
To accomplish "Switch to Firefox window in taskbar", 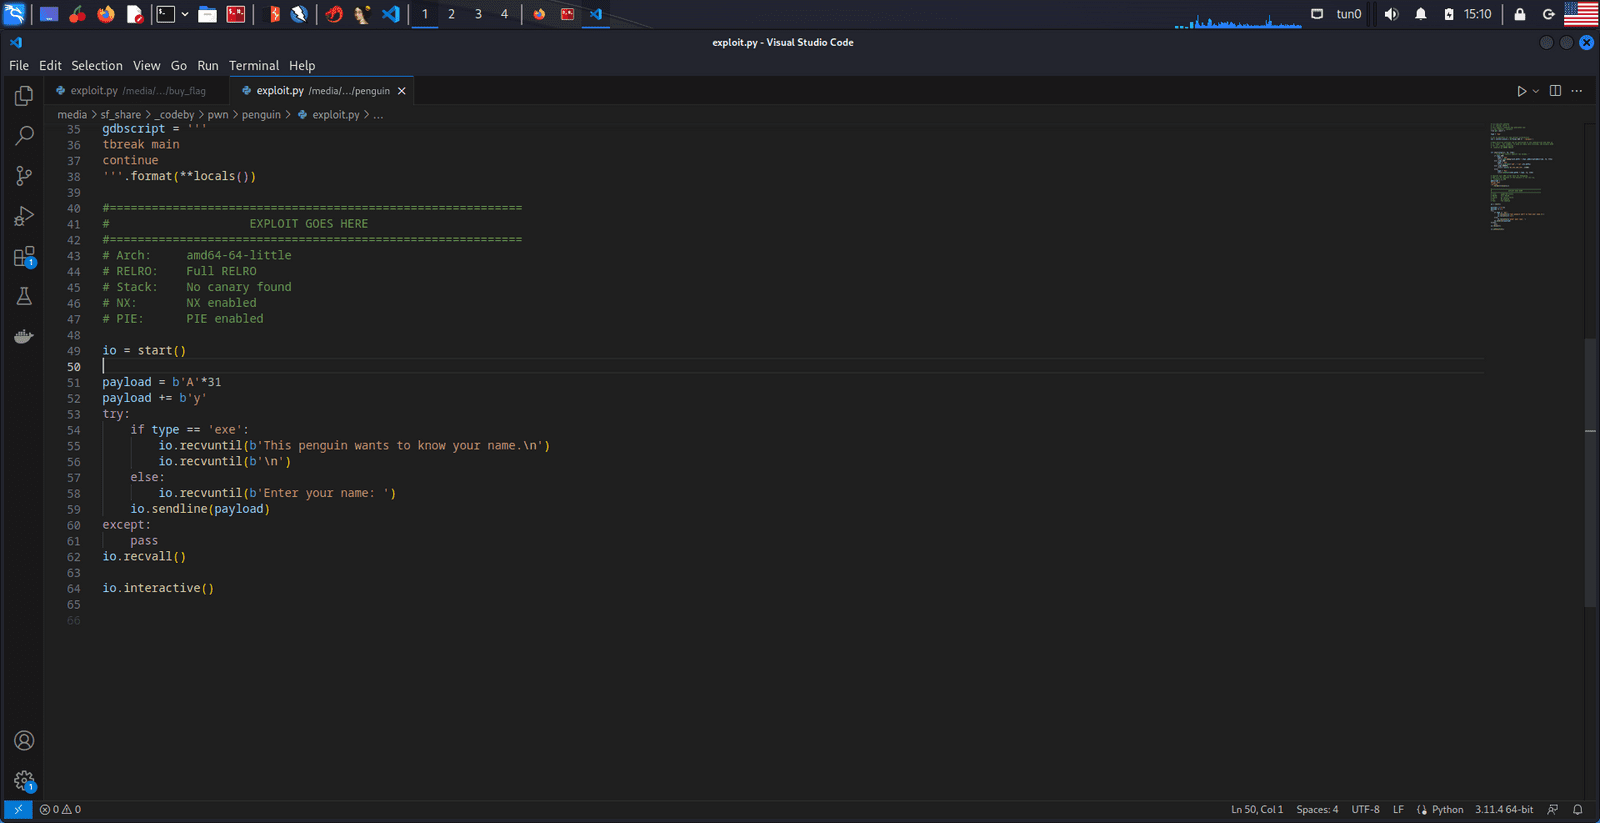I will [539, 14].
